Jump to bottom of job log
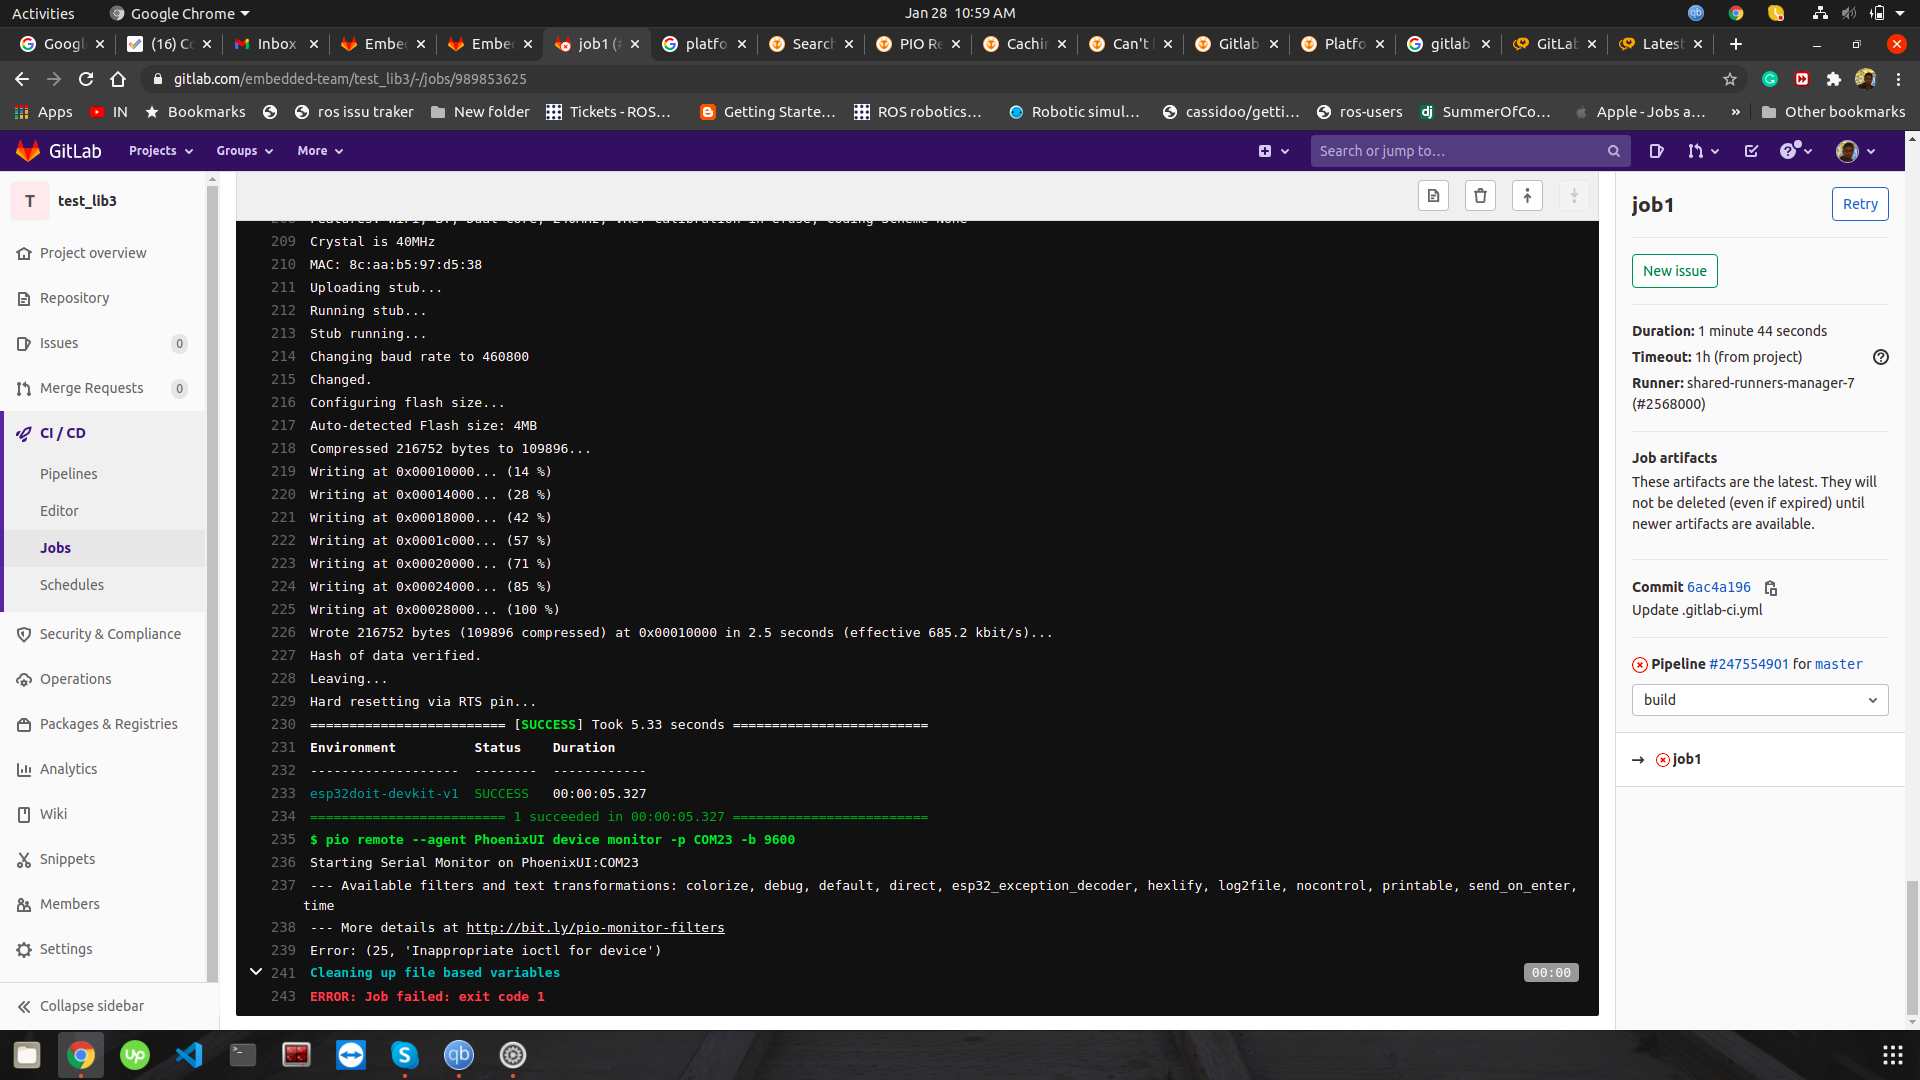Image resolution: width=1920 pixels, height=1080 pixels. [1574, 196]
